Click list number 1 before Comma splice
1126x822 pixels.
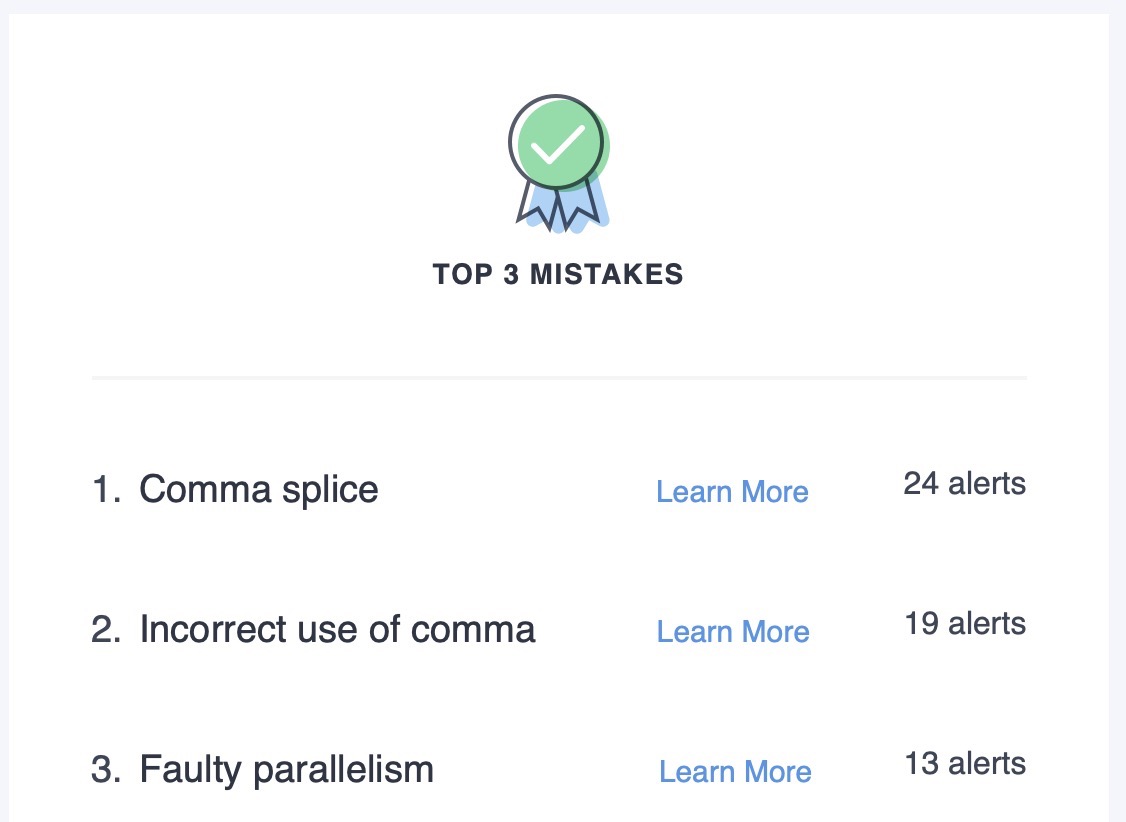pyautogui.click(x=106, y=490)
